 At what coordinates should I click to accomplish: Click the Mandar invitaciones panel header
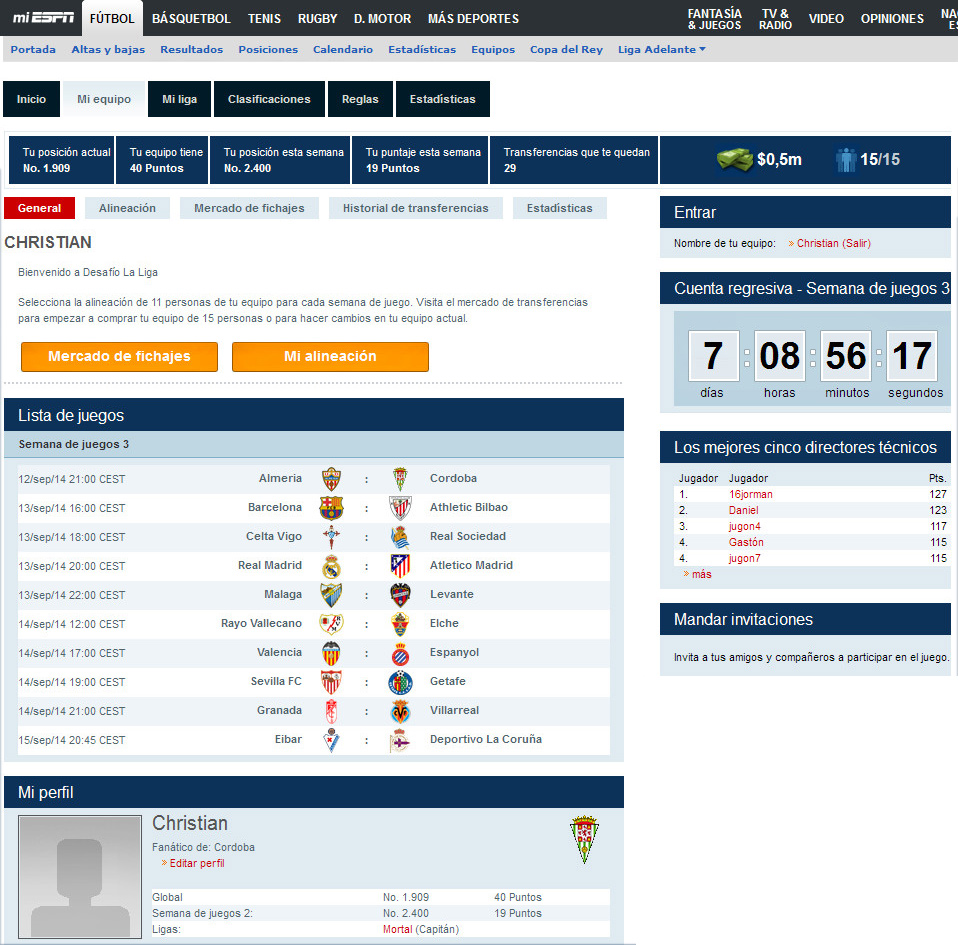point(805,619)
